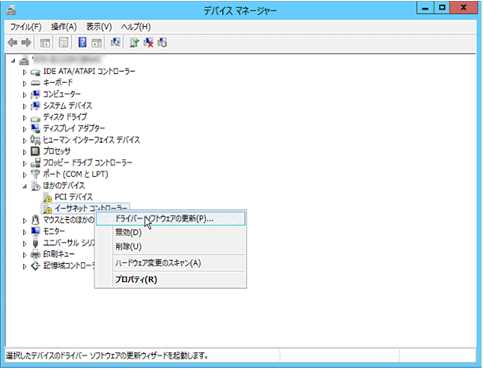Viewport: 484px width, 369px height.
Task: Click the show/hide console tree toolbar icon
Action: click(45, 43)
